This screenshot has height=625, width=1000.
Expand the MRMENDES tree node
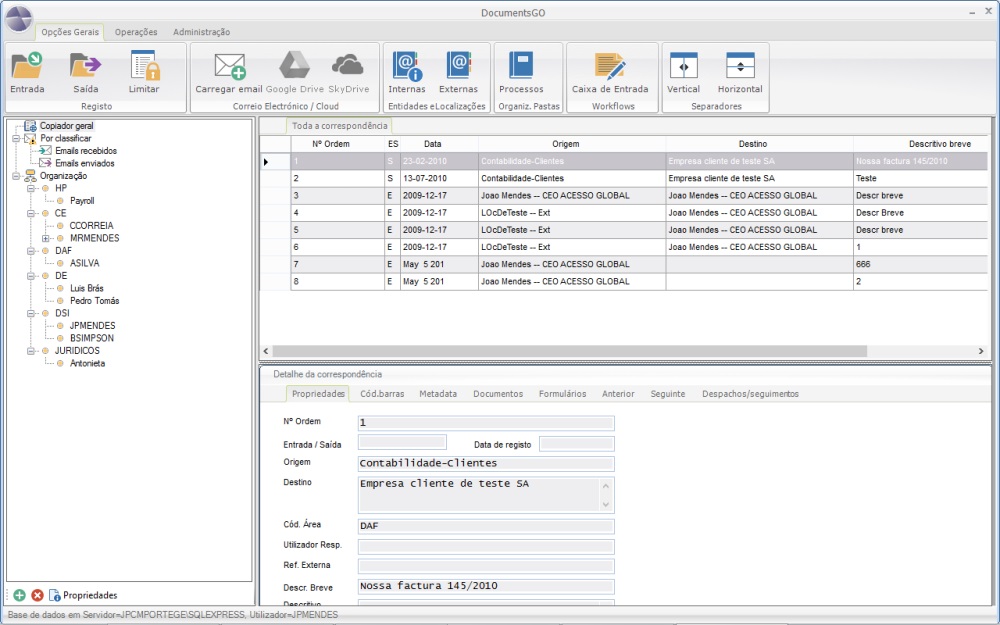click(x=46, y=238)
